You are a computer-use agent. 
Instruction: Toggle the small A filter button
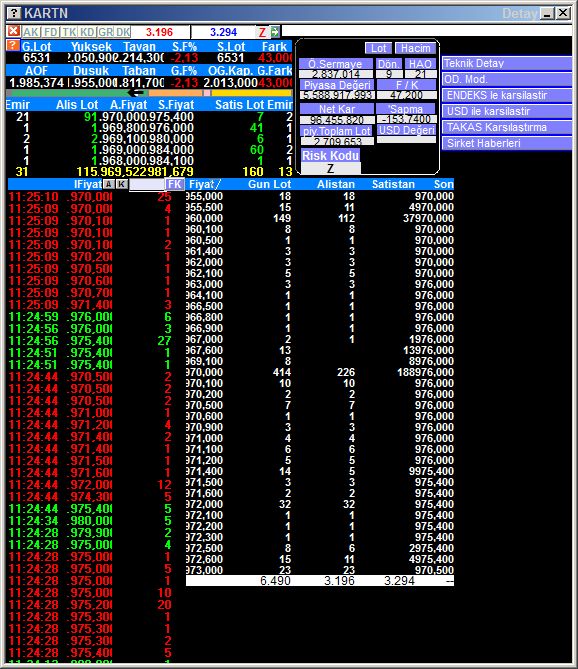click(109, 184)
